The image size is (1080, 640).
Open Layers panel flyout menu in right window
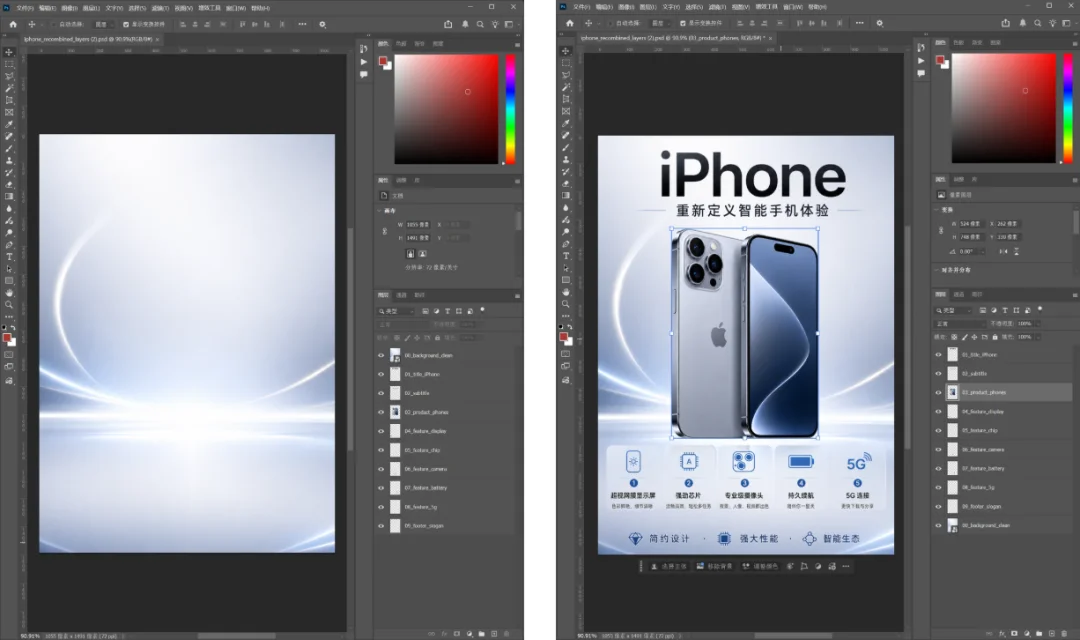coord(1074,295)
